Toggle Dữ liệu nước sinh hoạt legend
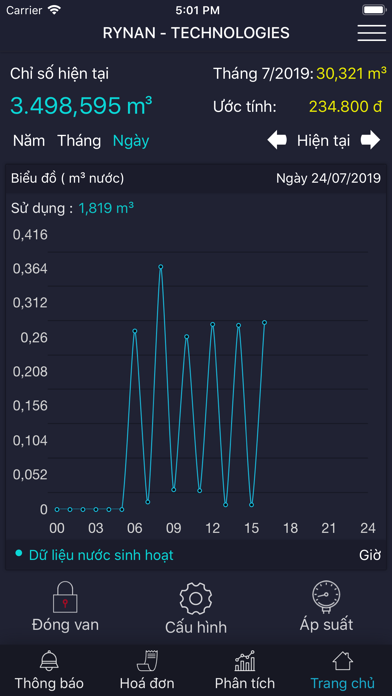Image resolution: width=392 pixels, height=696 pixels. click(x=94, y=555)
